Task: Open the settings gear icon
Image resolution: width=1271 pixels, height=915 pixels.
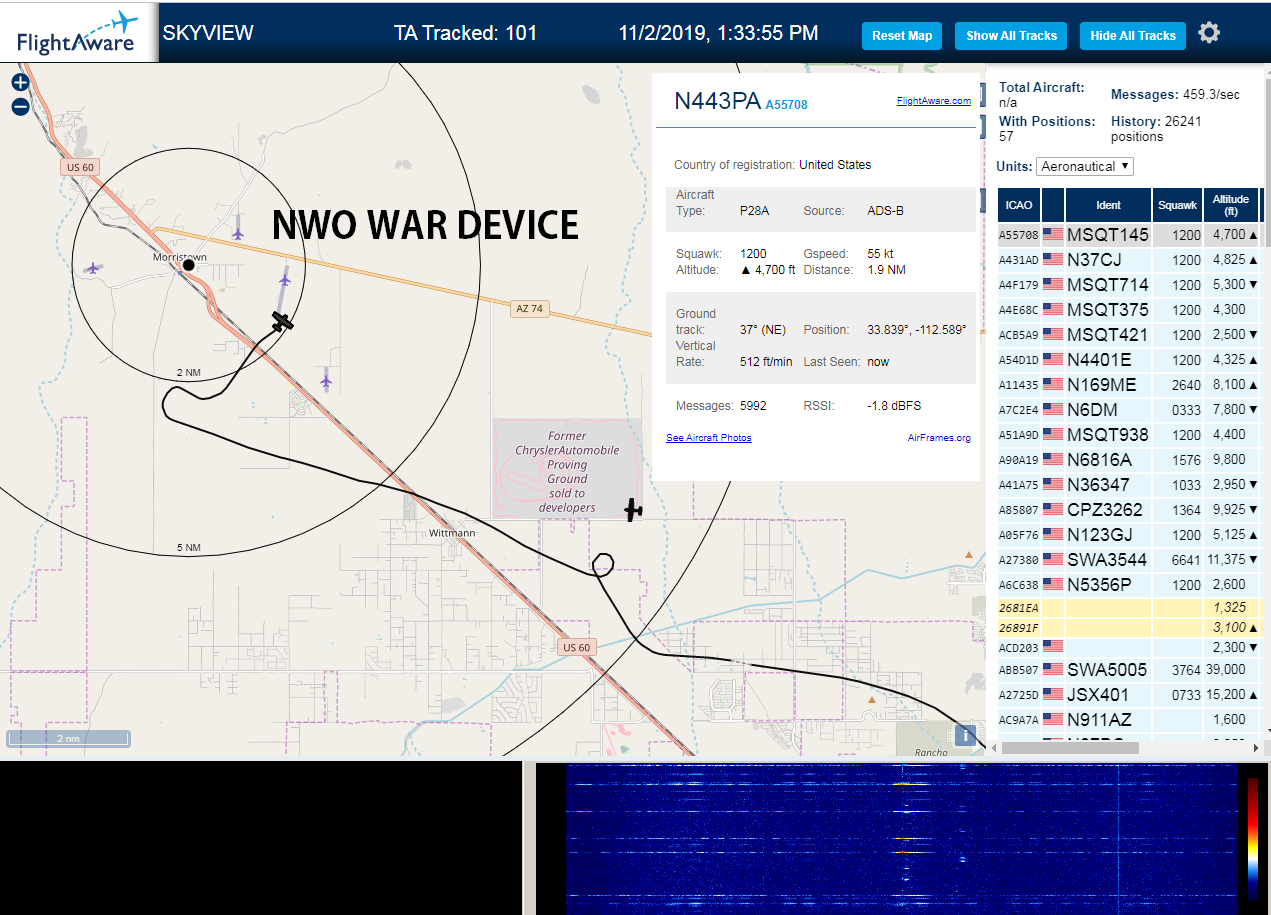Action: click(x=1209, y=33)
